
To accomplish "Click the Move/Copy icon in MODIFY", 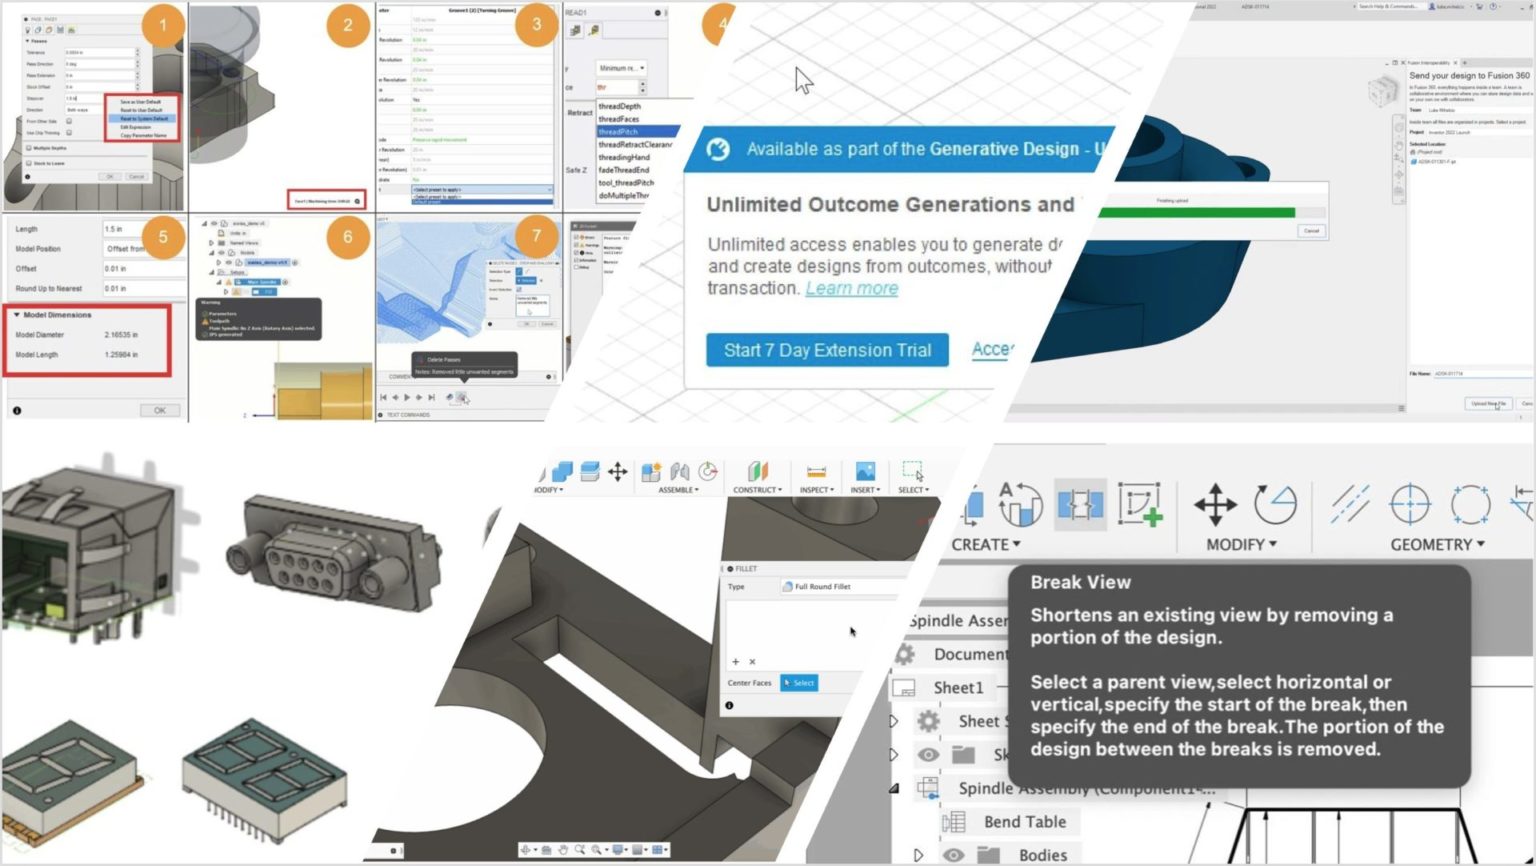I will pyautogui.click(x=617, y=470).
